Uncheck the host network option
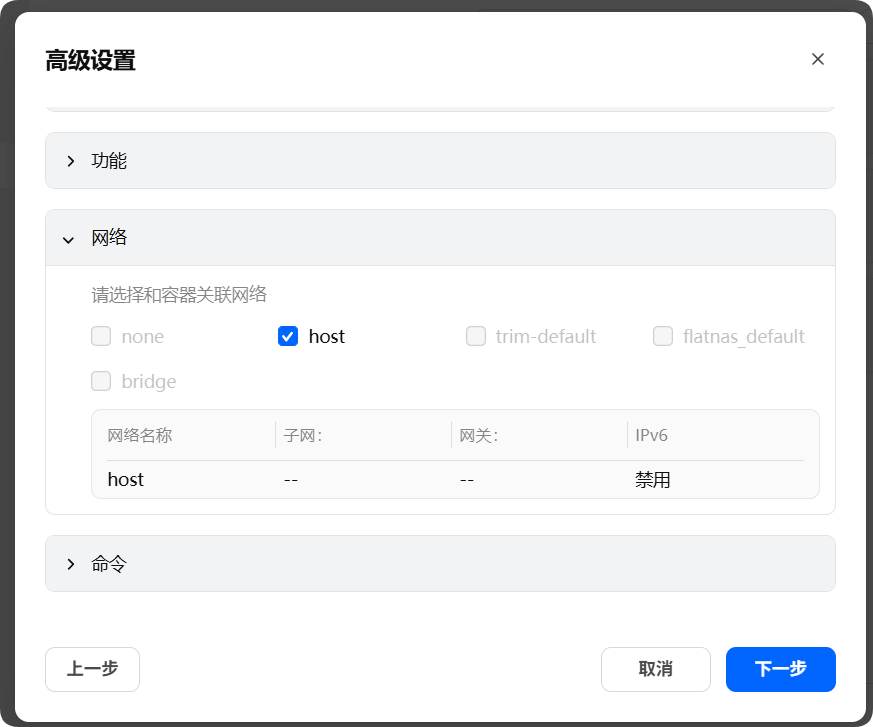The height and width of the screenshot is (727, 873). point(288,336)
